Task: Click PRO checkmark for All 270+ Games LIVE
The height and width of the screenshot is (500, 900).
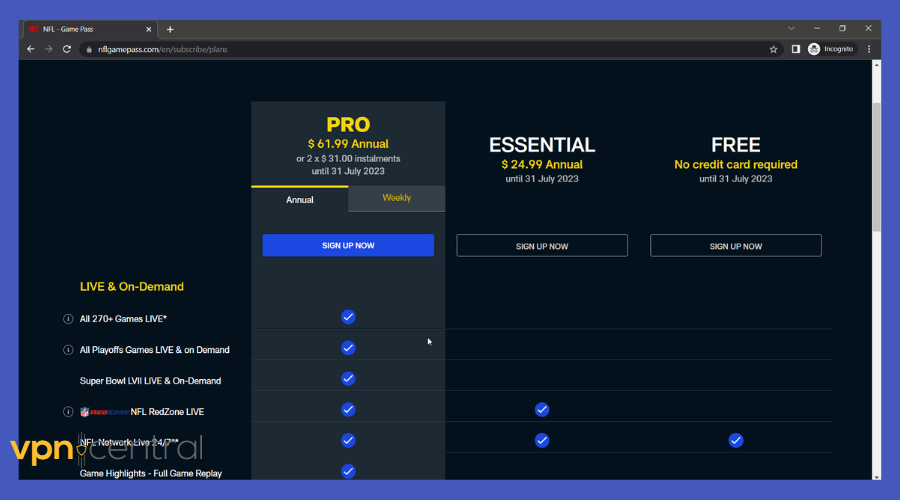Action: tap(348, 317)
